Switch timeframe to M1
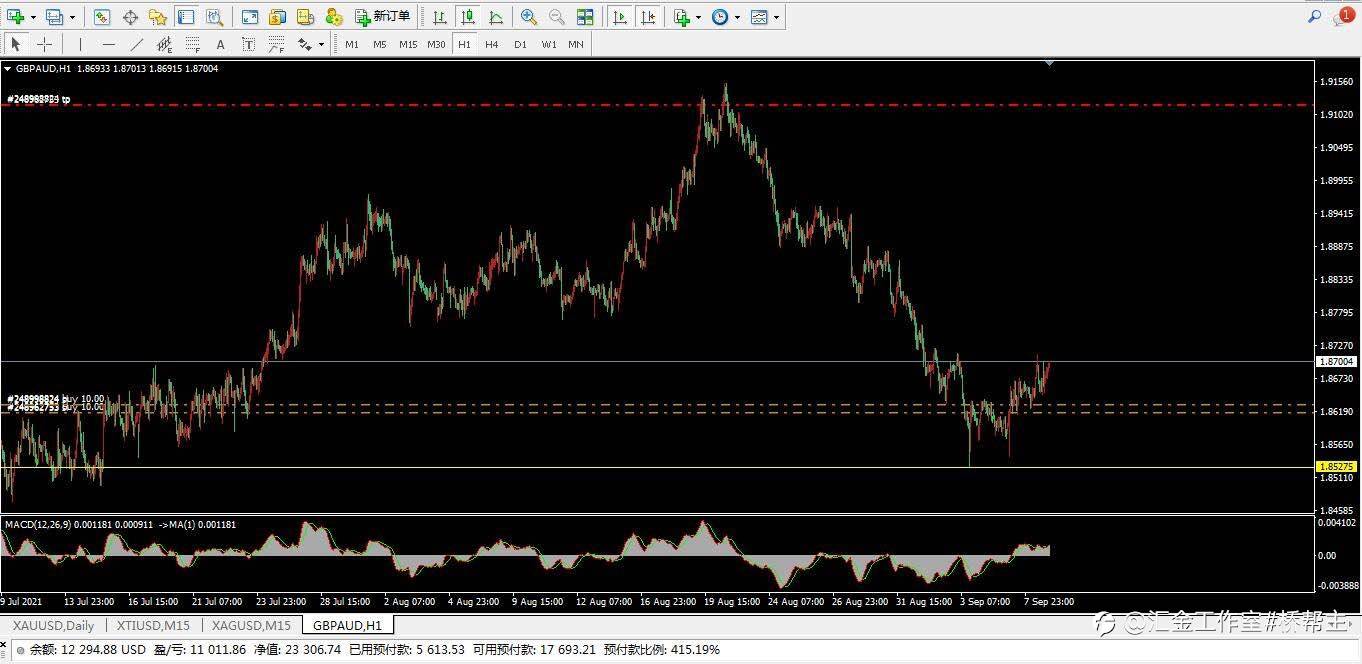 352,44
